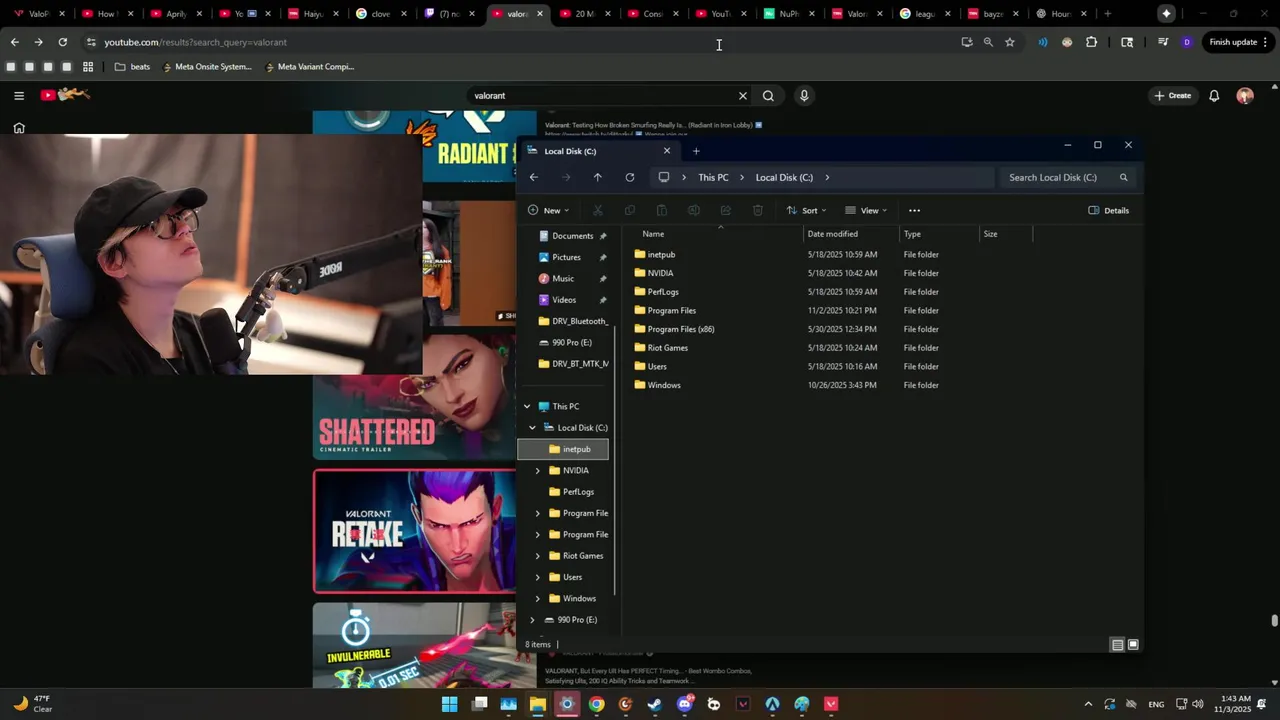This screenshot has width=1280, height=720.
Task: Open YouTube account avatar menu
Action: [1245, 96]
